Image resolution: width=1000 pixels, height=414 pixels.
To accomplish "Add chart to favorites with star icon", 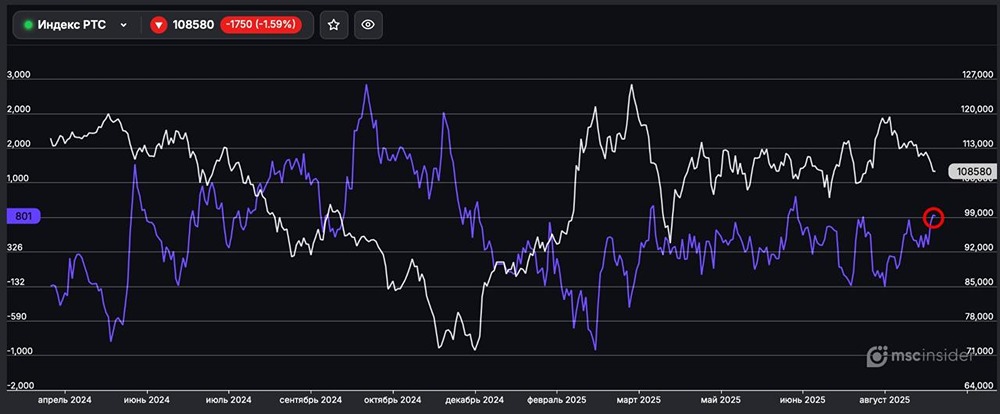I will pyautogui.click(x=334, y=25).
